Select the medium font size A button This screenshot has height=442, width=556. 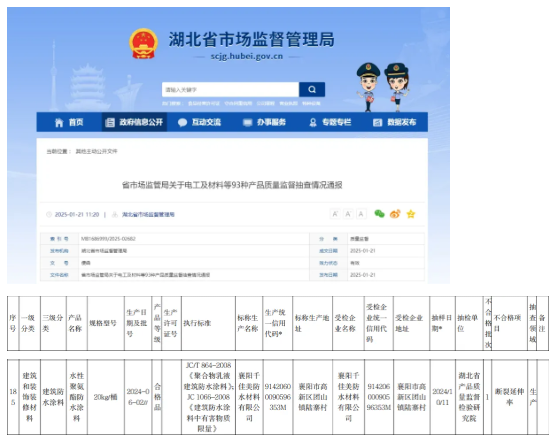tap(348, 214)
